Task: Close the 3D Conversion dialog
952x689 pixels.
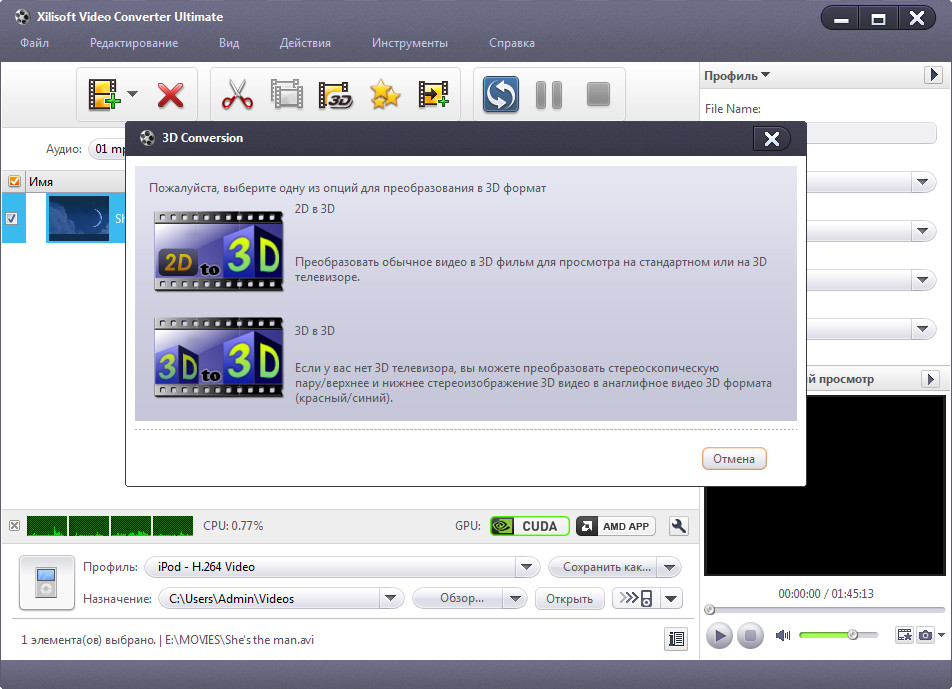Action: (772, 139)
